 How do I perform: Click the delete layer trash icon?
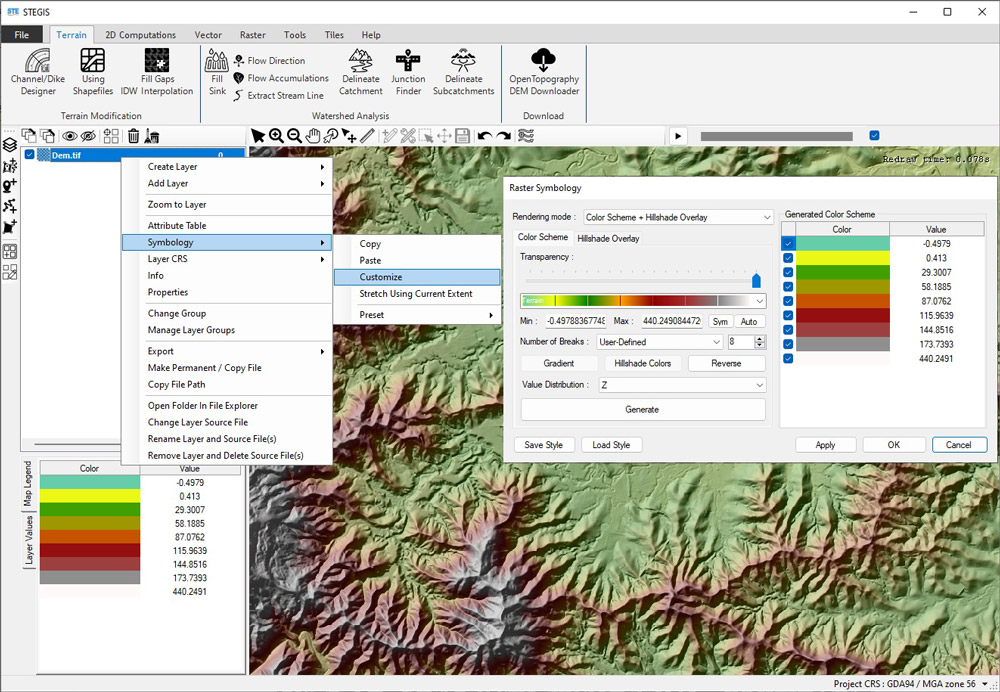click(x=132, y=136)
